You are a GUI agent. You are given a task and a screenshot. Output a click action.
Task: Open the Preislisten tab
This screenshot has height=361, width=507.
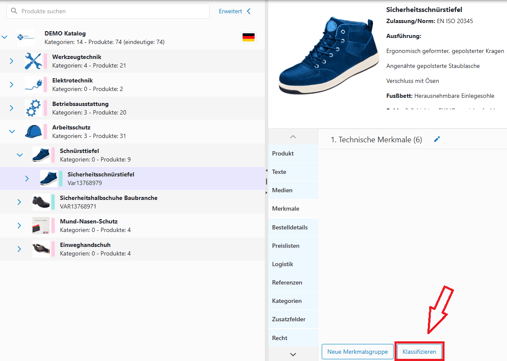[293, 246]
